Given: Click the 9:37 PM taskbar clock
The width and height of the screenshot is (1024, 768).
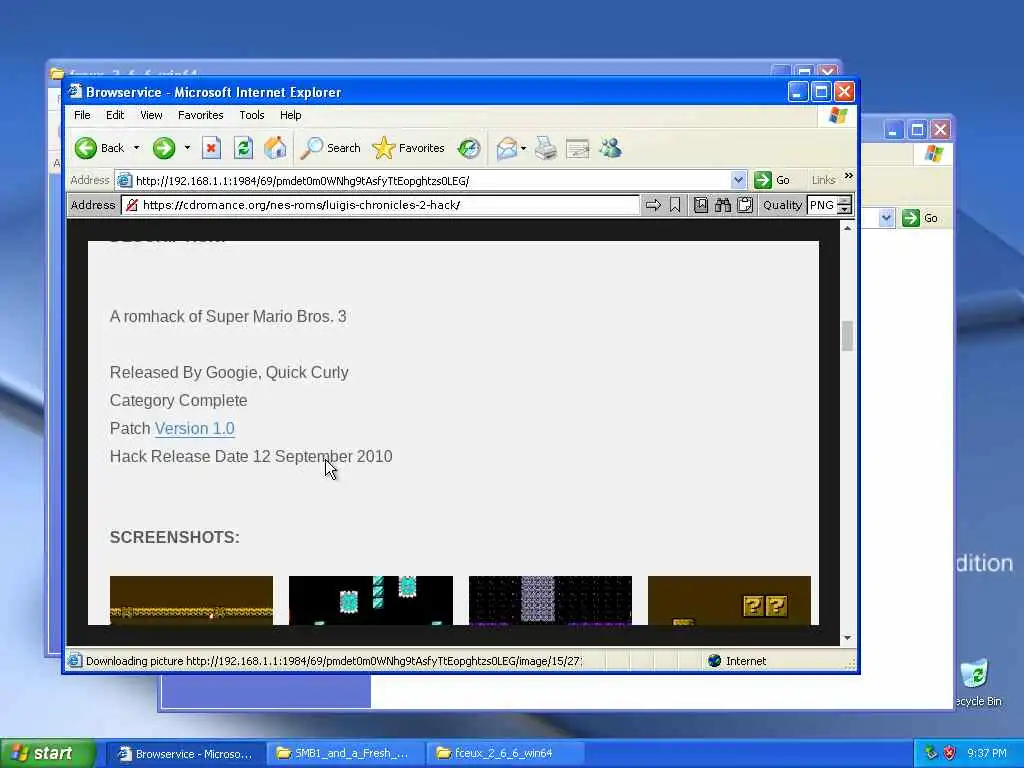Looking at the screenshot, I should [x=987, y=754].
